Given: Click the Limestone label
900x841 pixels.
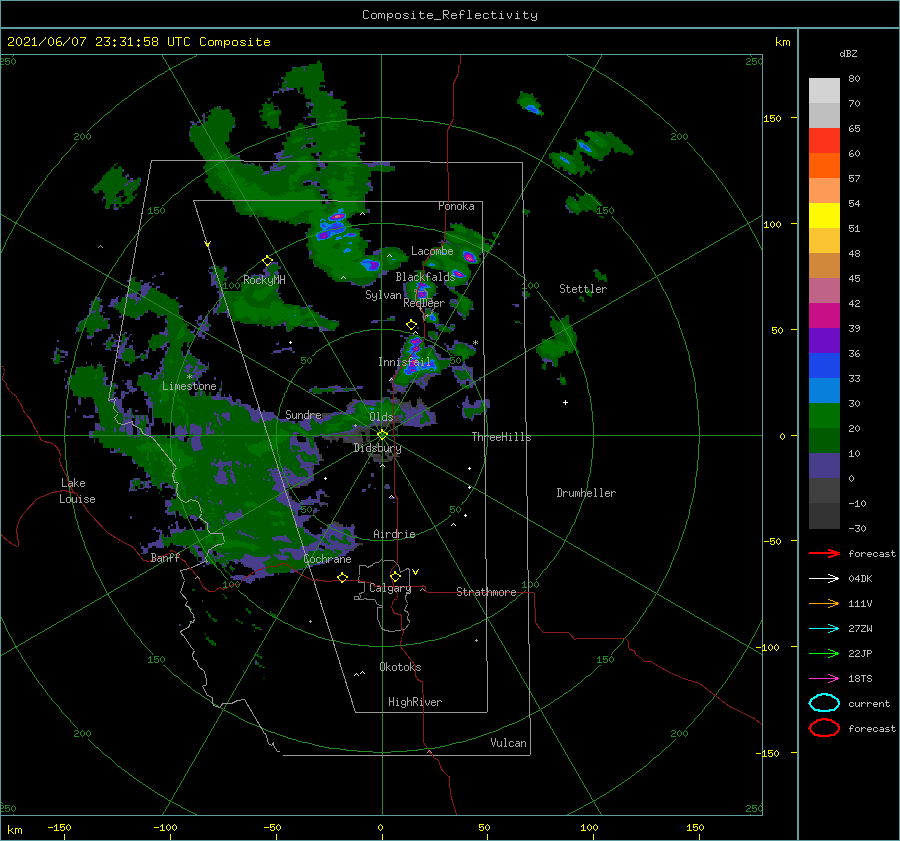Looking at the screenshot, I should pyautogui.click(x=189, y=386).
